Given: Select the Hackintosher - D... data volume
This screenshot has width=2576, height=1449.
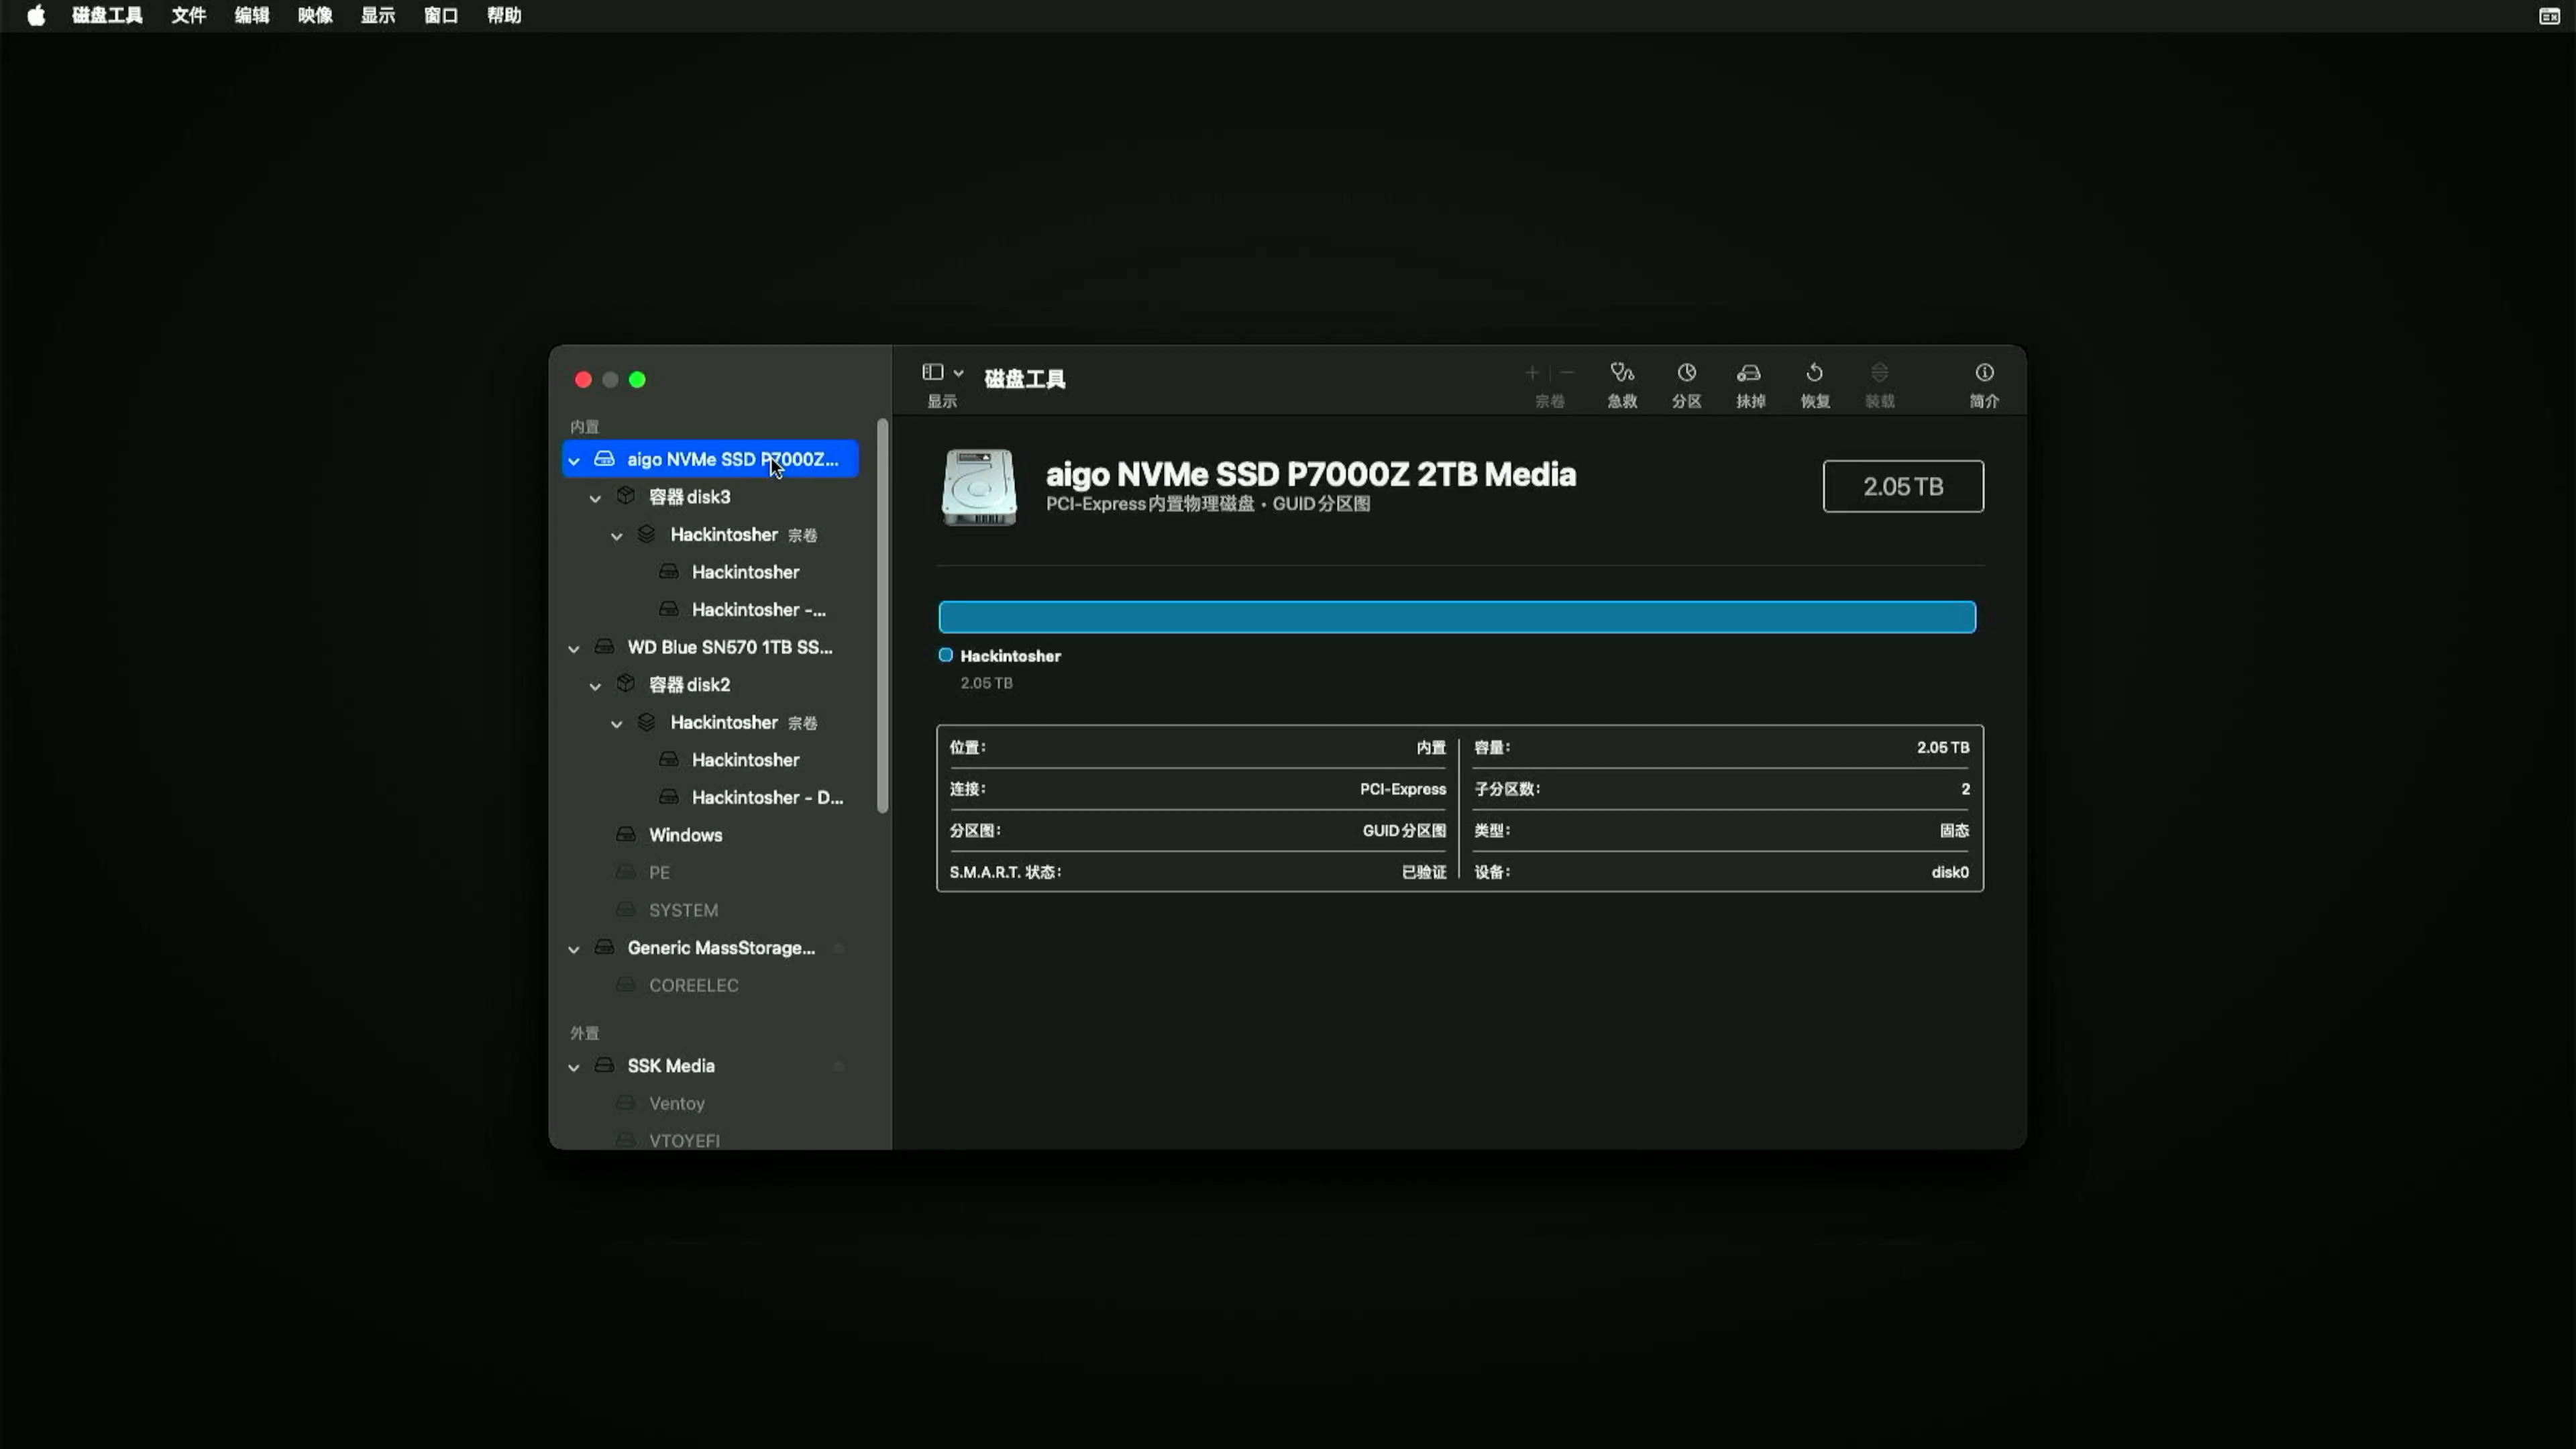Looking at the screenshot, I should tap(710, 798).
